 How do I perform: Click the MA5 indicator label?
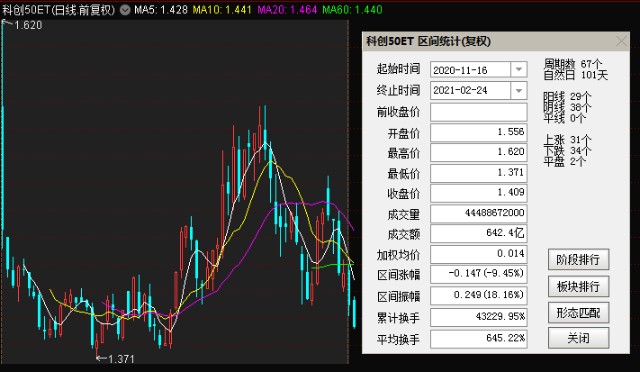(161, 10)
